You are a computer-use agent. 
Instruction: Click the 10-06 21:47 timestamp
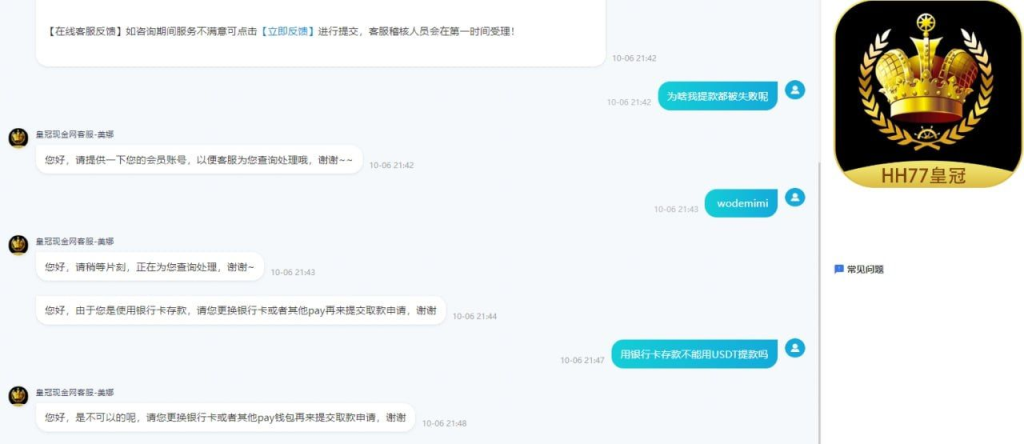582,360
